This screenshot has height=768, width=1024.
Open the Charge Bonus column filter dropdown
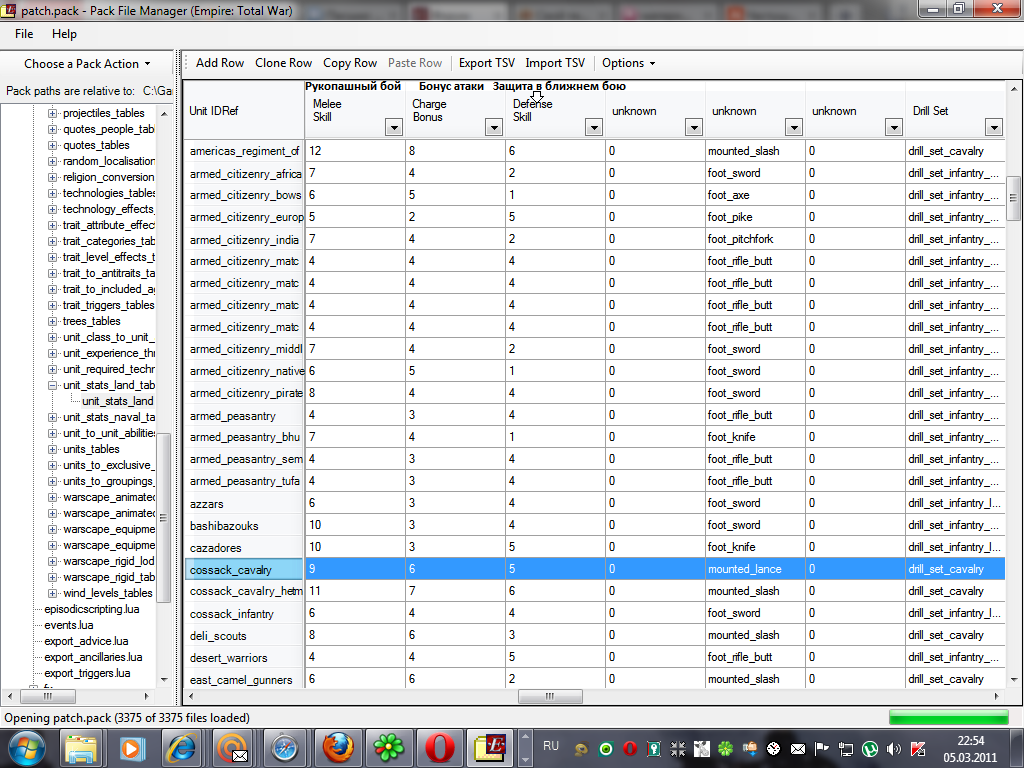click(x=494, y=127)
